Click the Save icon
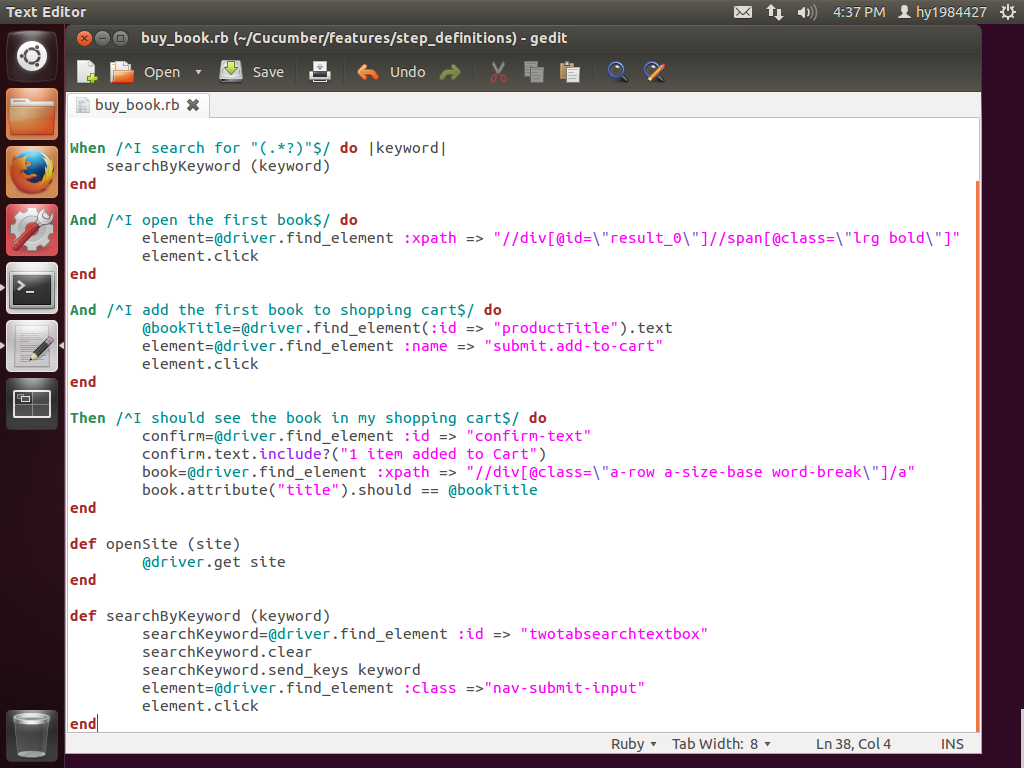Screen dimensions: 1024x768 (231, 71)
